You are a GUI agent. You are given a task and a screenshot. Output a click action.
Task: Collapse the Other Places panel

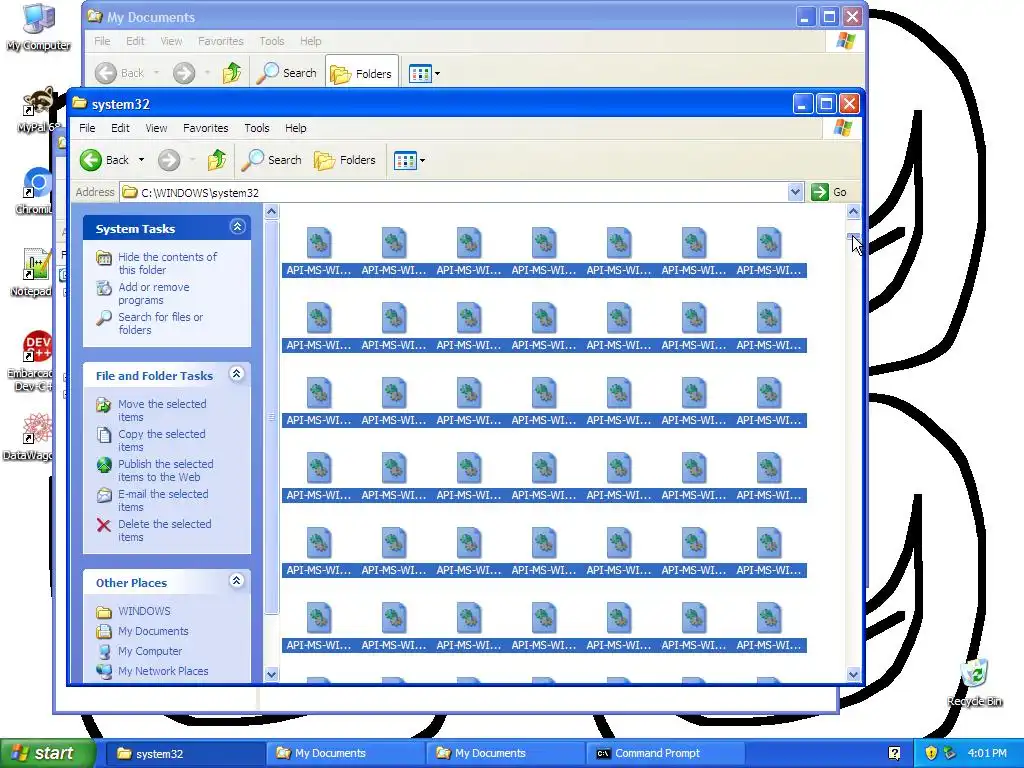[237, 581]
